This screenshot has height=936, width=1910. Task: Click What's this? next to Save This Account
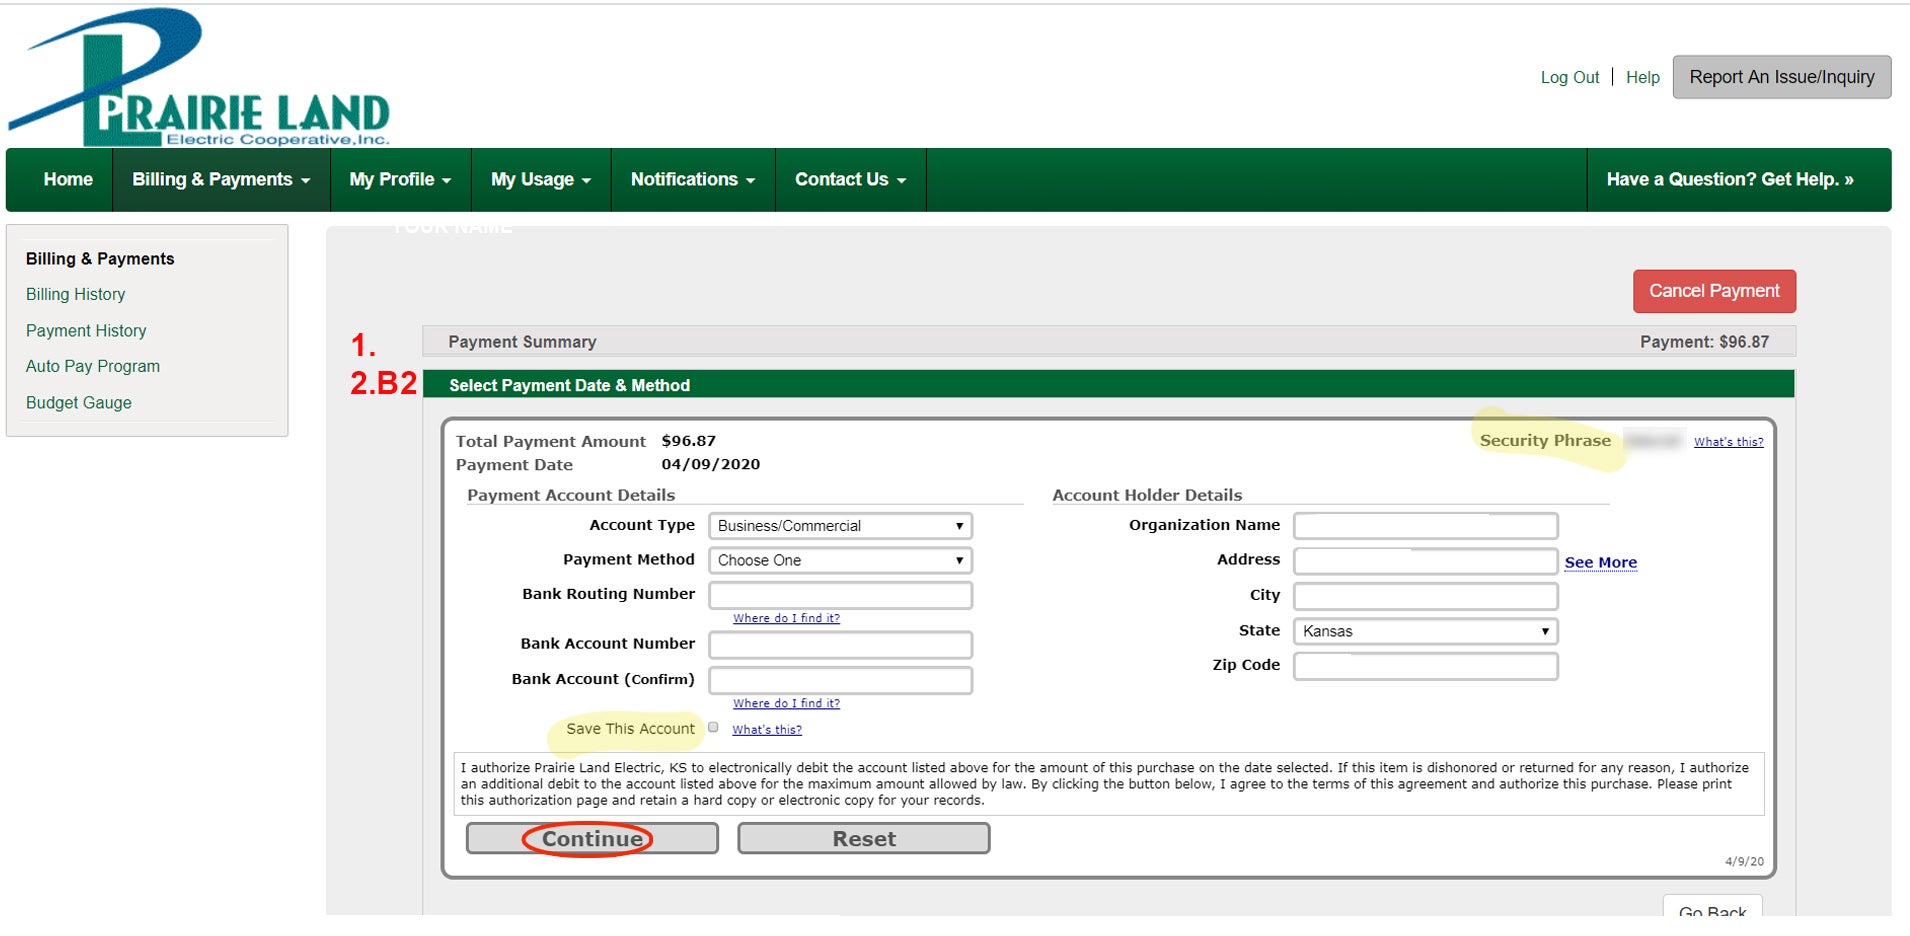pyautogui.click(x=767, y=729)
